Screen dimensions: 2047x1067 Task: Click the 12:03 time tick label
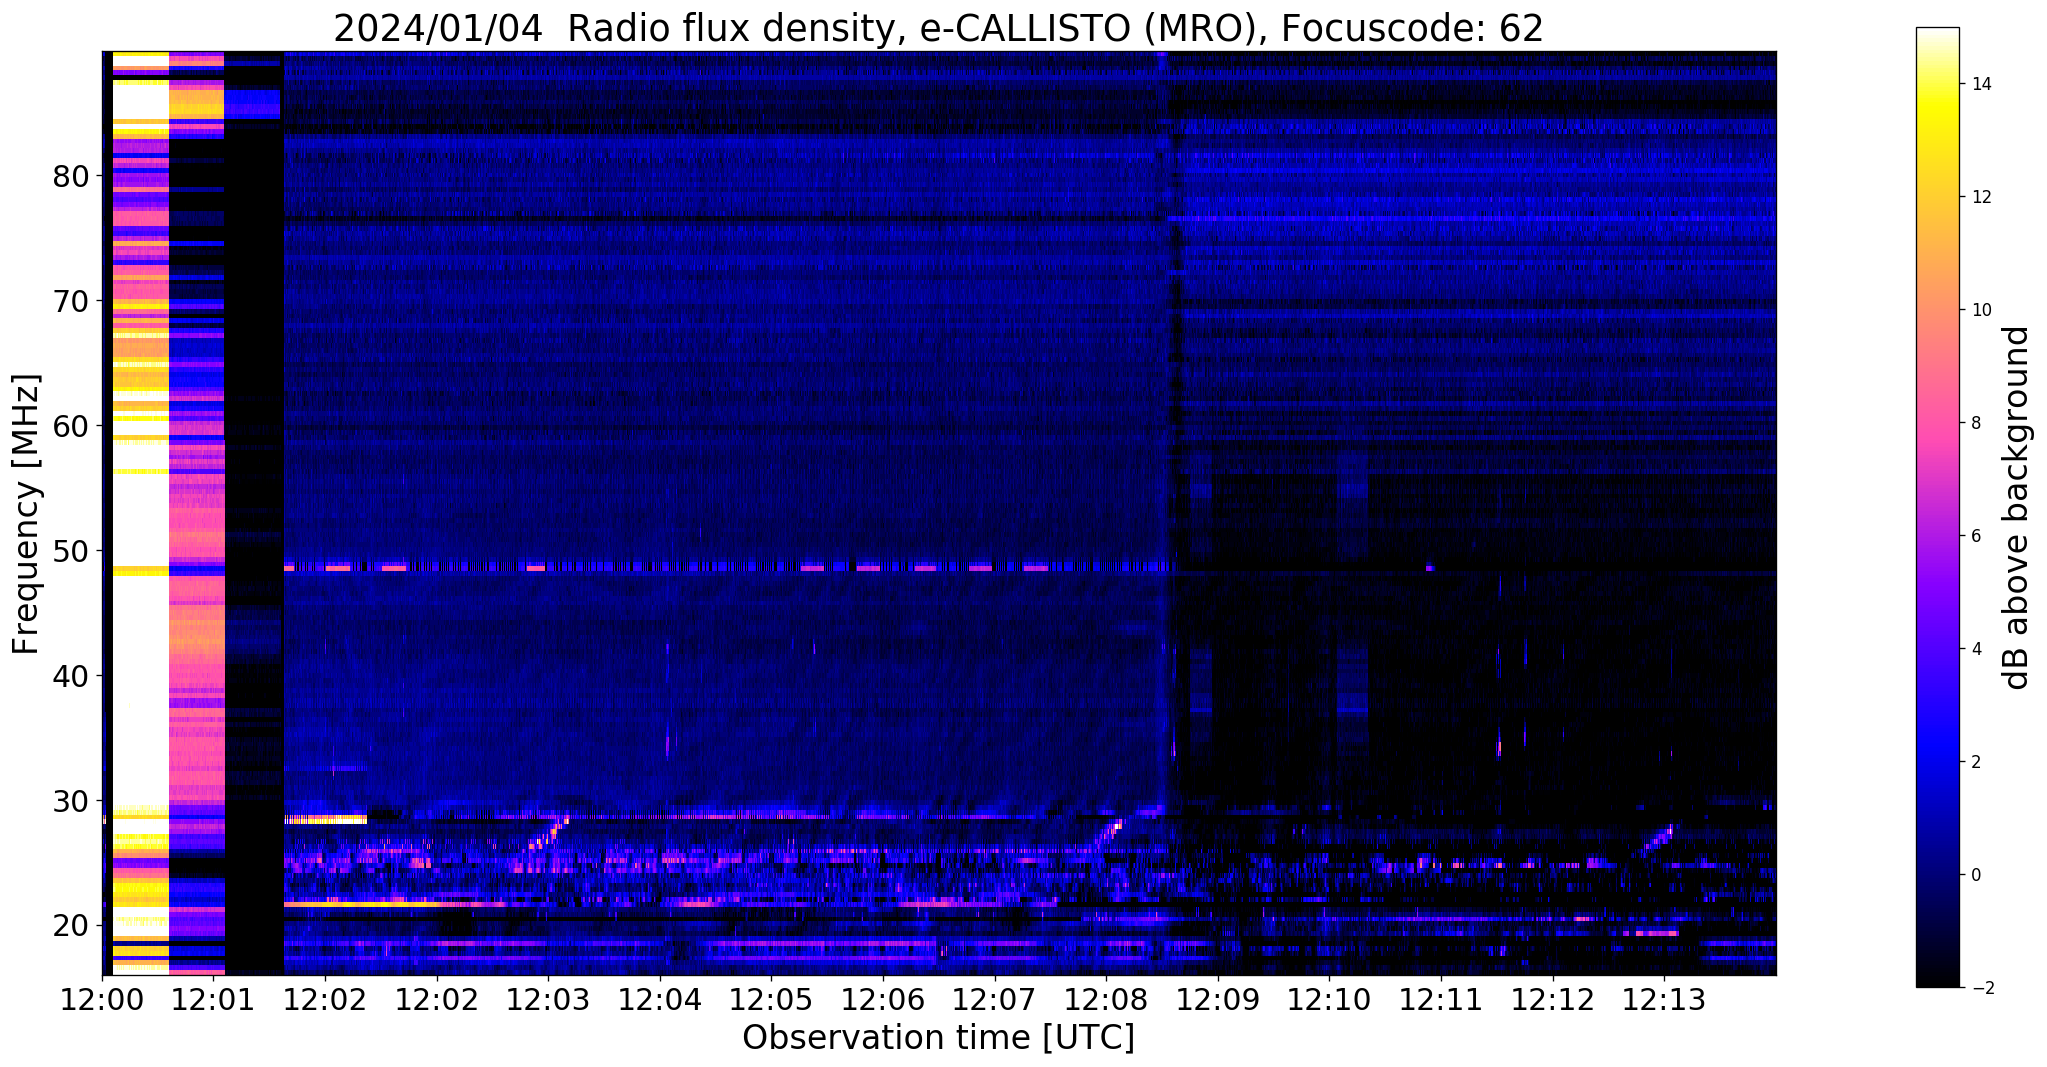click(548, 1000)
